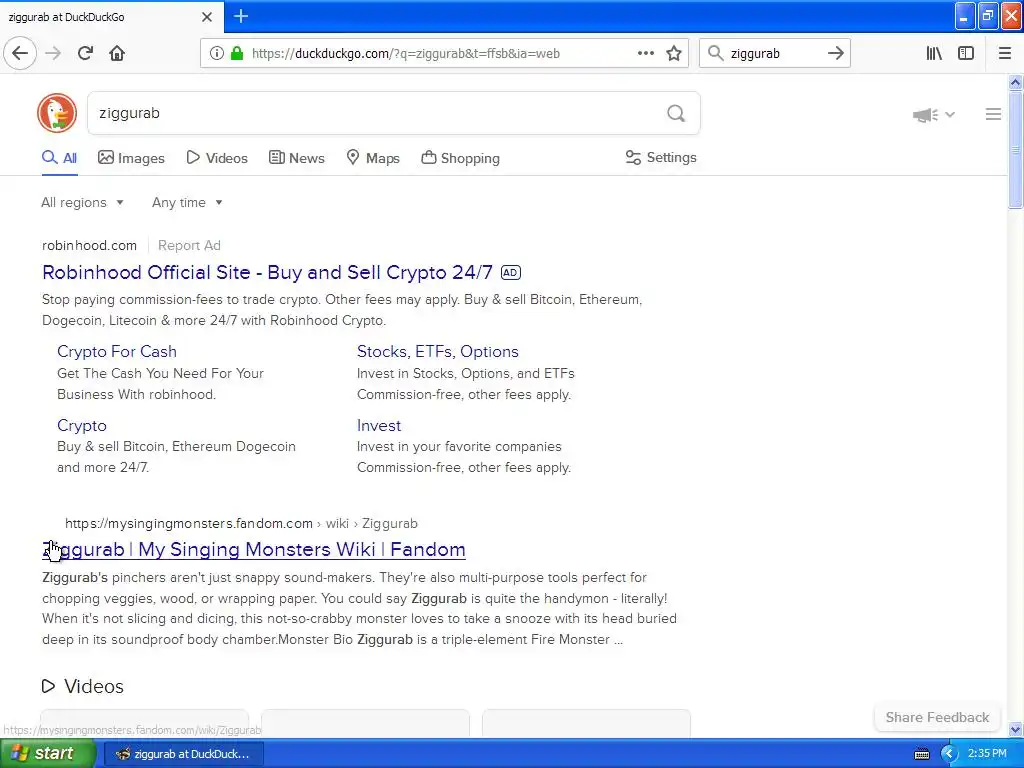Run search with DuckDuckGo magnifier button

[x=676, y=114]
